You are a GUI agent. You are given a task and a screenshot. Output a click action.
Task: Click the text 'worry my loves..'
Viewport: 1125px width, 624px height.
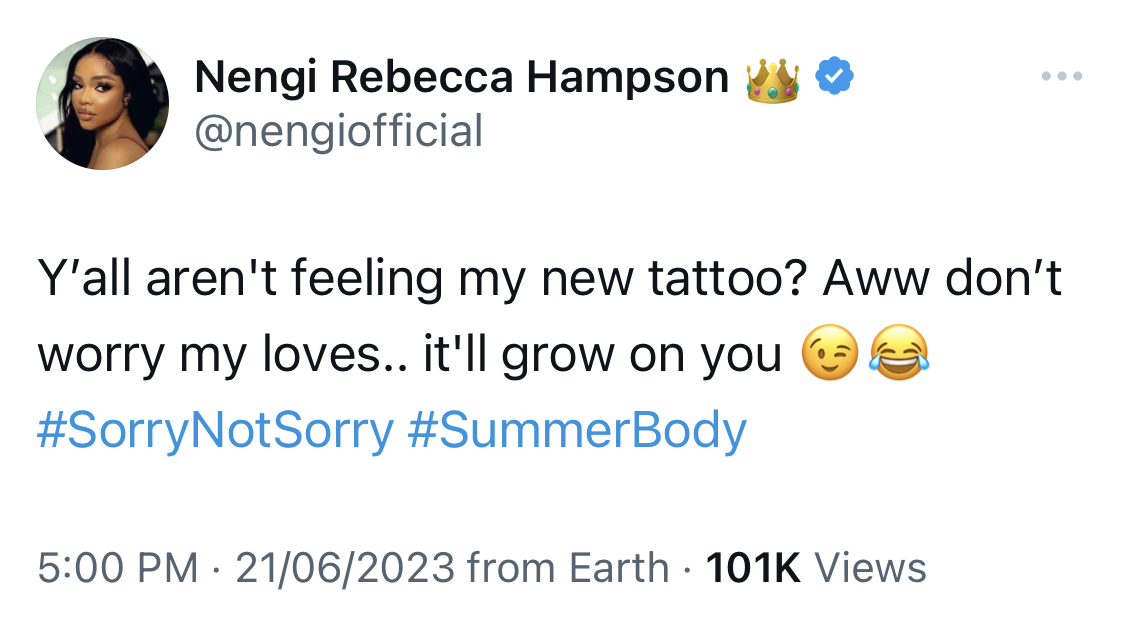pyautogui.click(x=222, y=354)
